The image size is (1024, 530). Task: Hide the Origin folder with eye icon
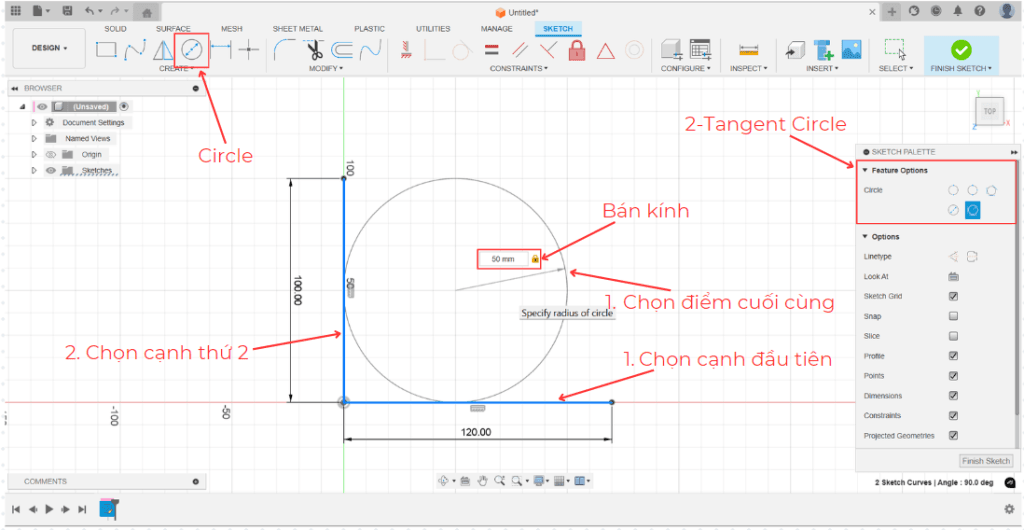pos(50,155)
